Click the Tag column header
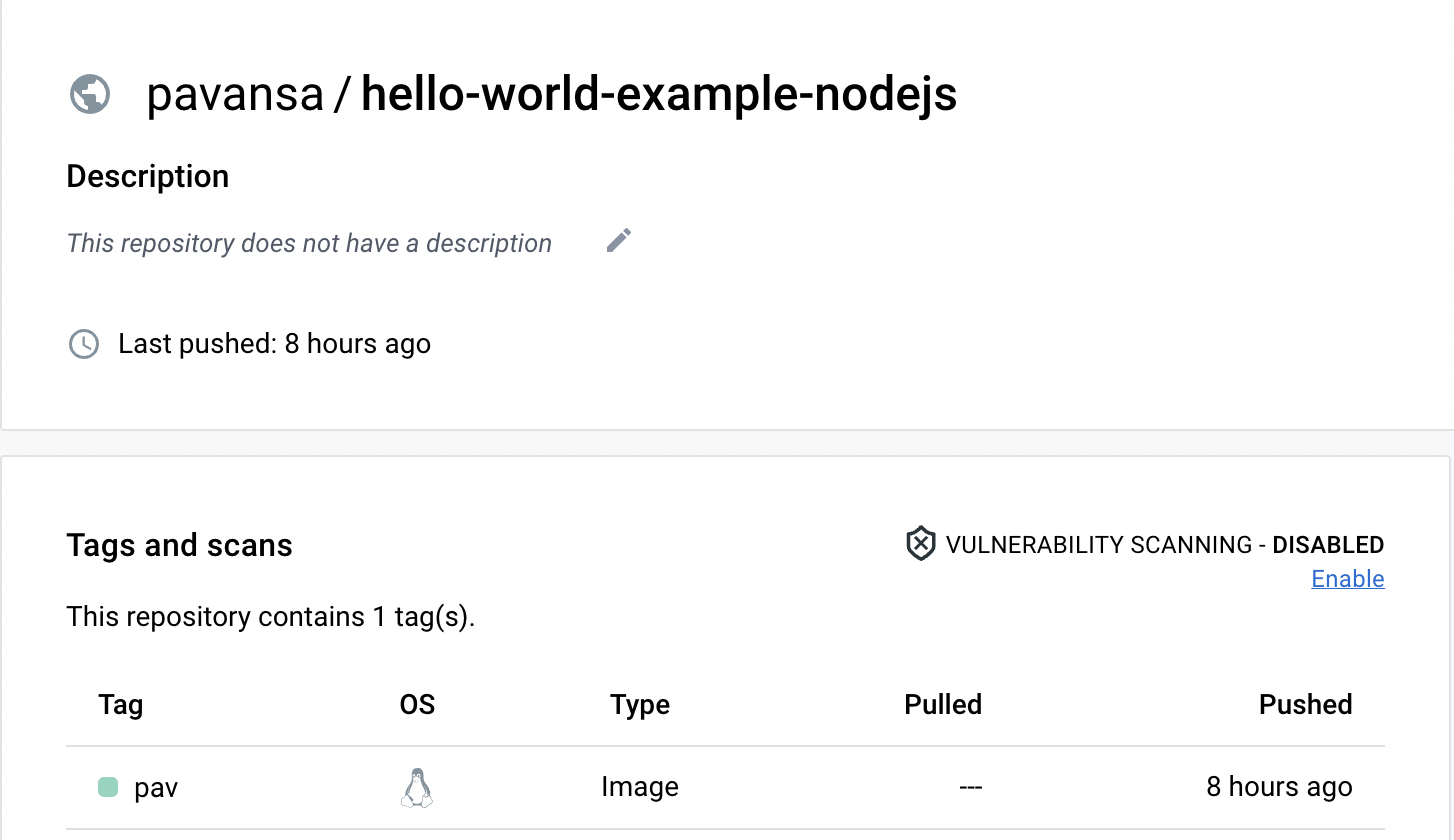 120,704
